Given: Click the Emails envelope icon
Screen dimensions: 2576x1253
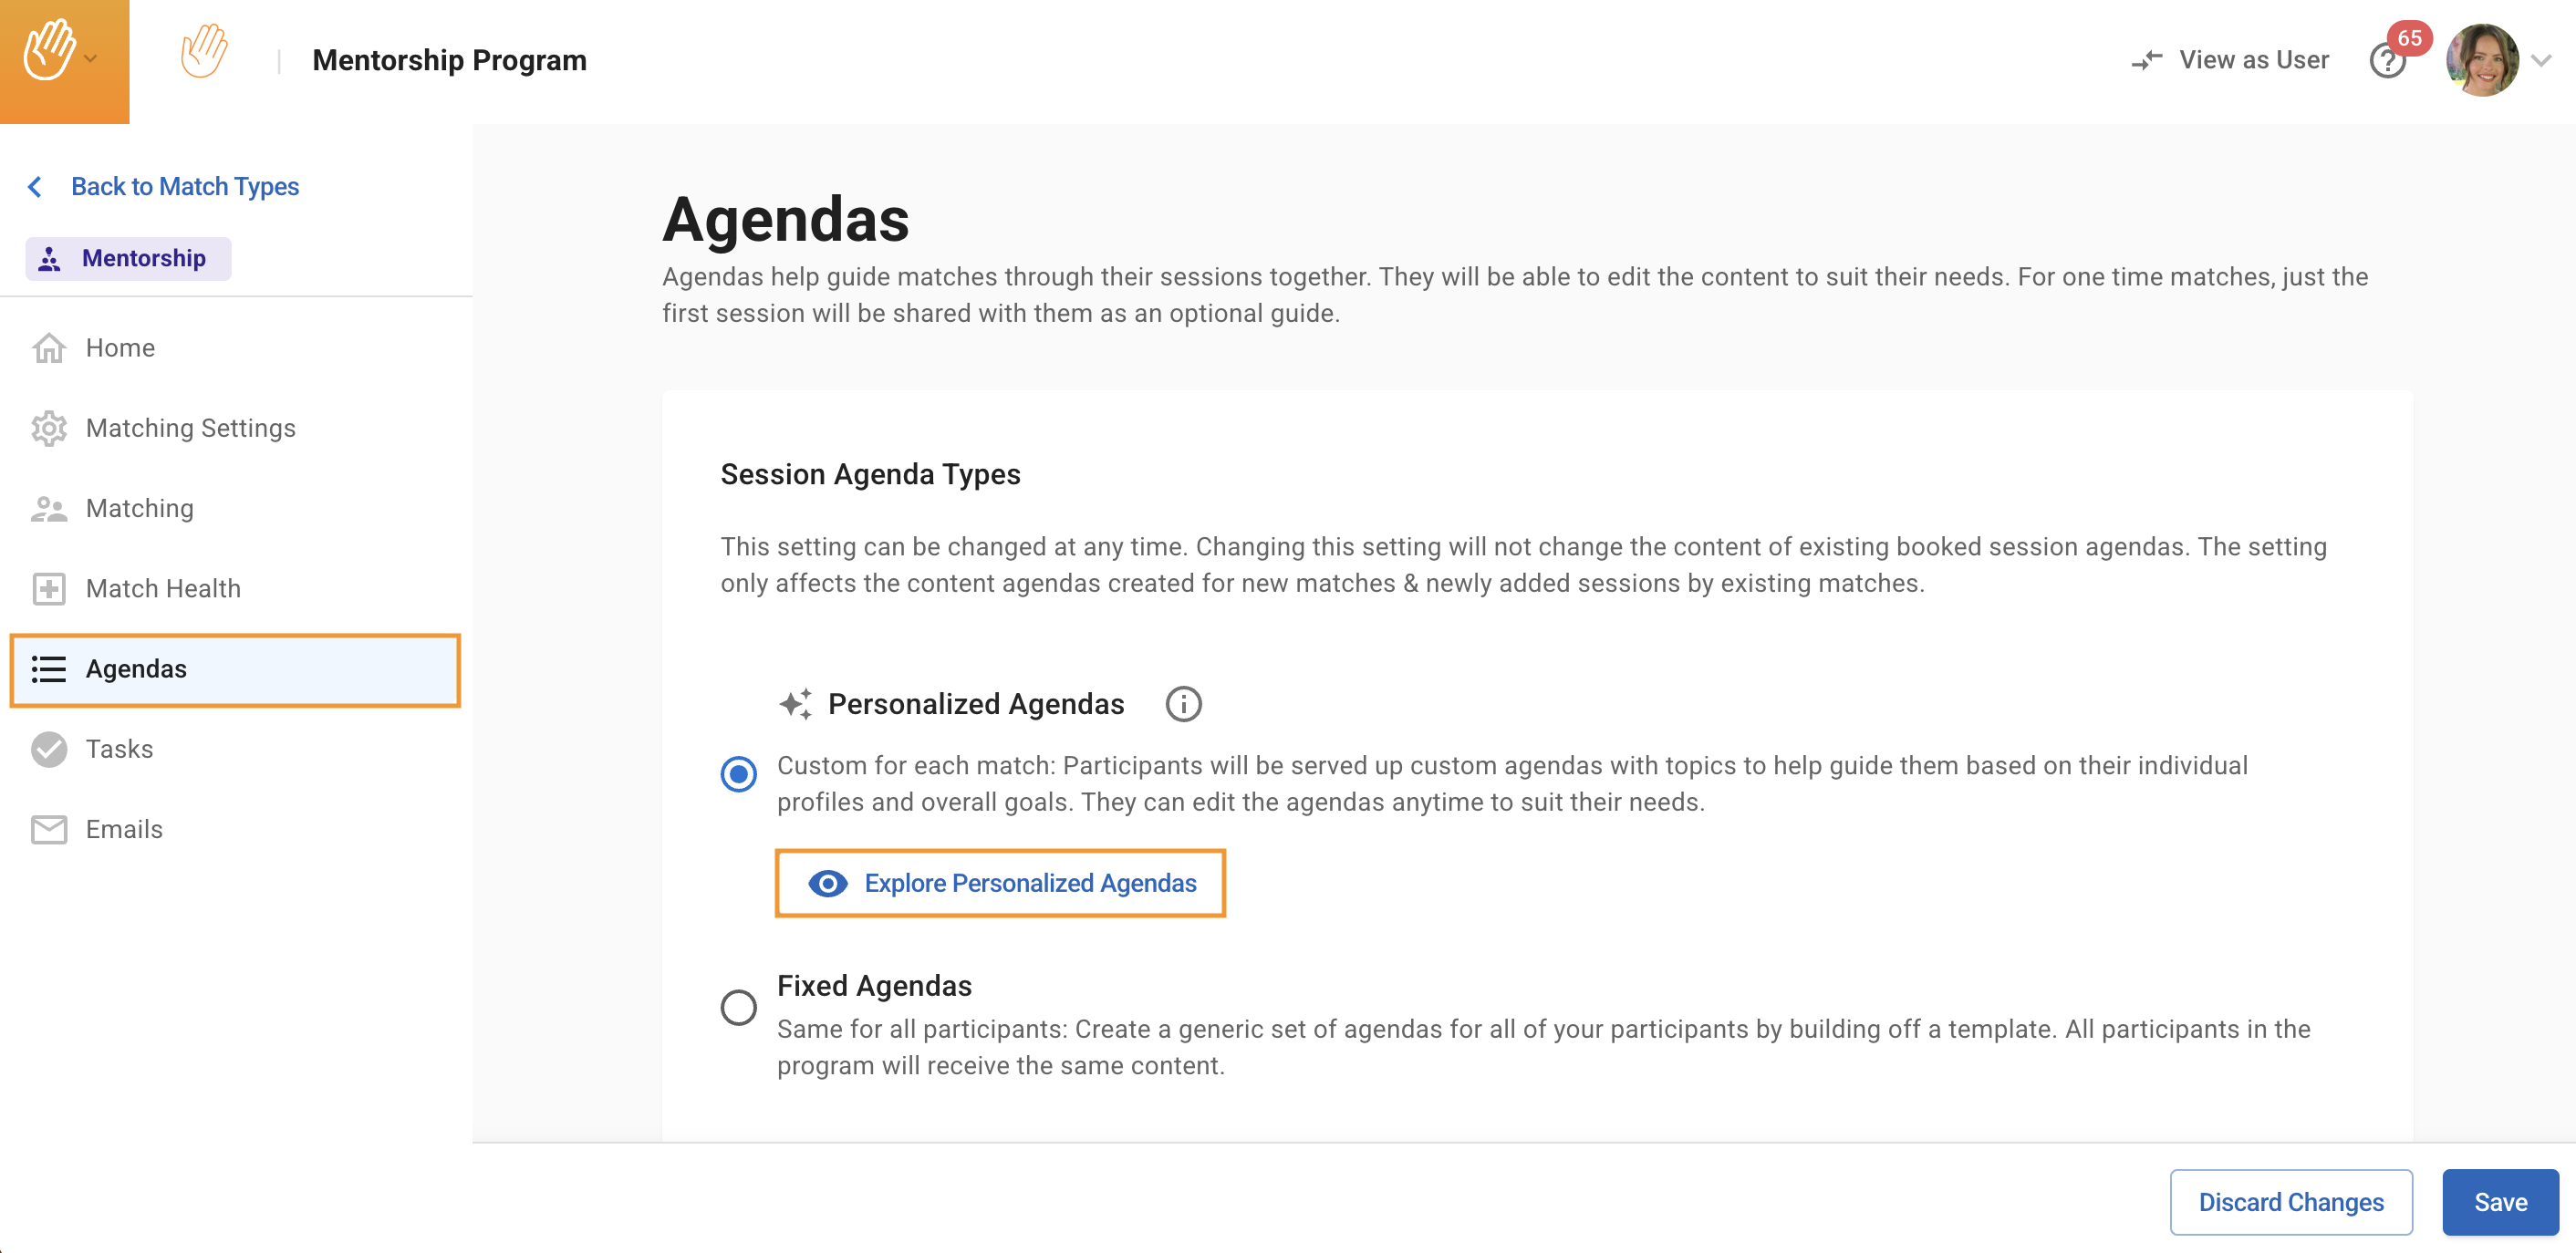Looking at the screenshot, I should pyautogui.click(x=48, y=829).
